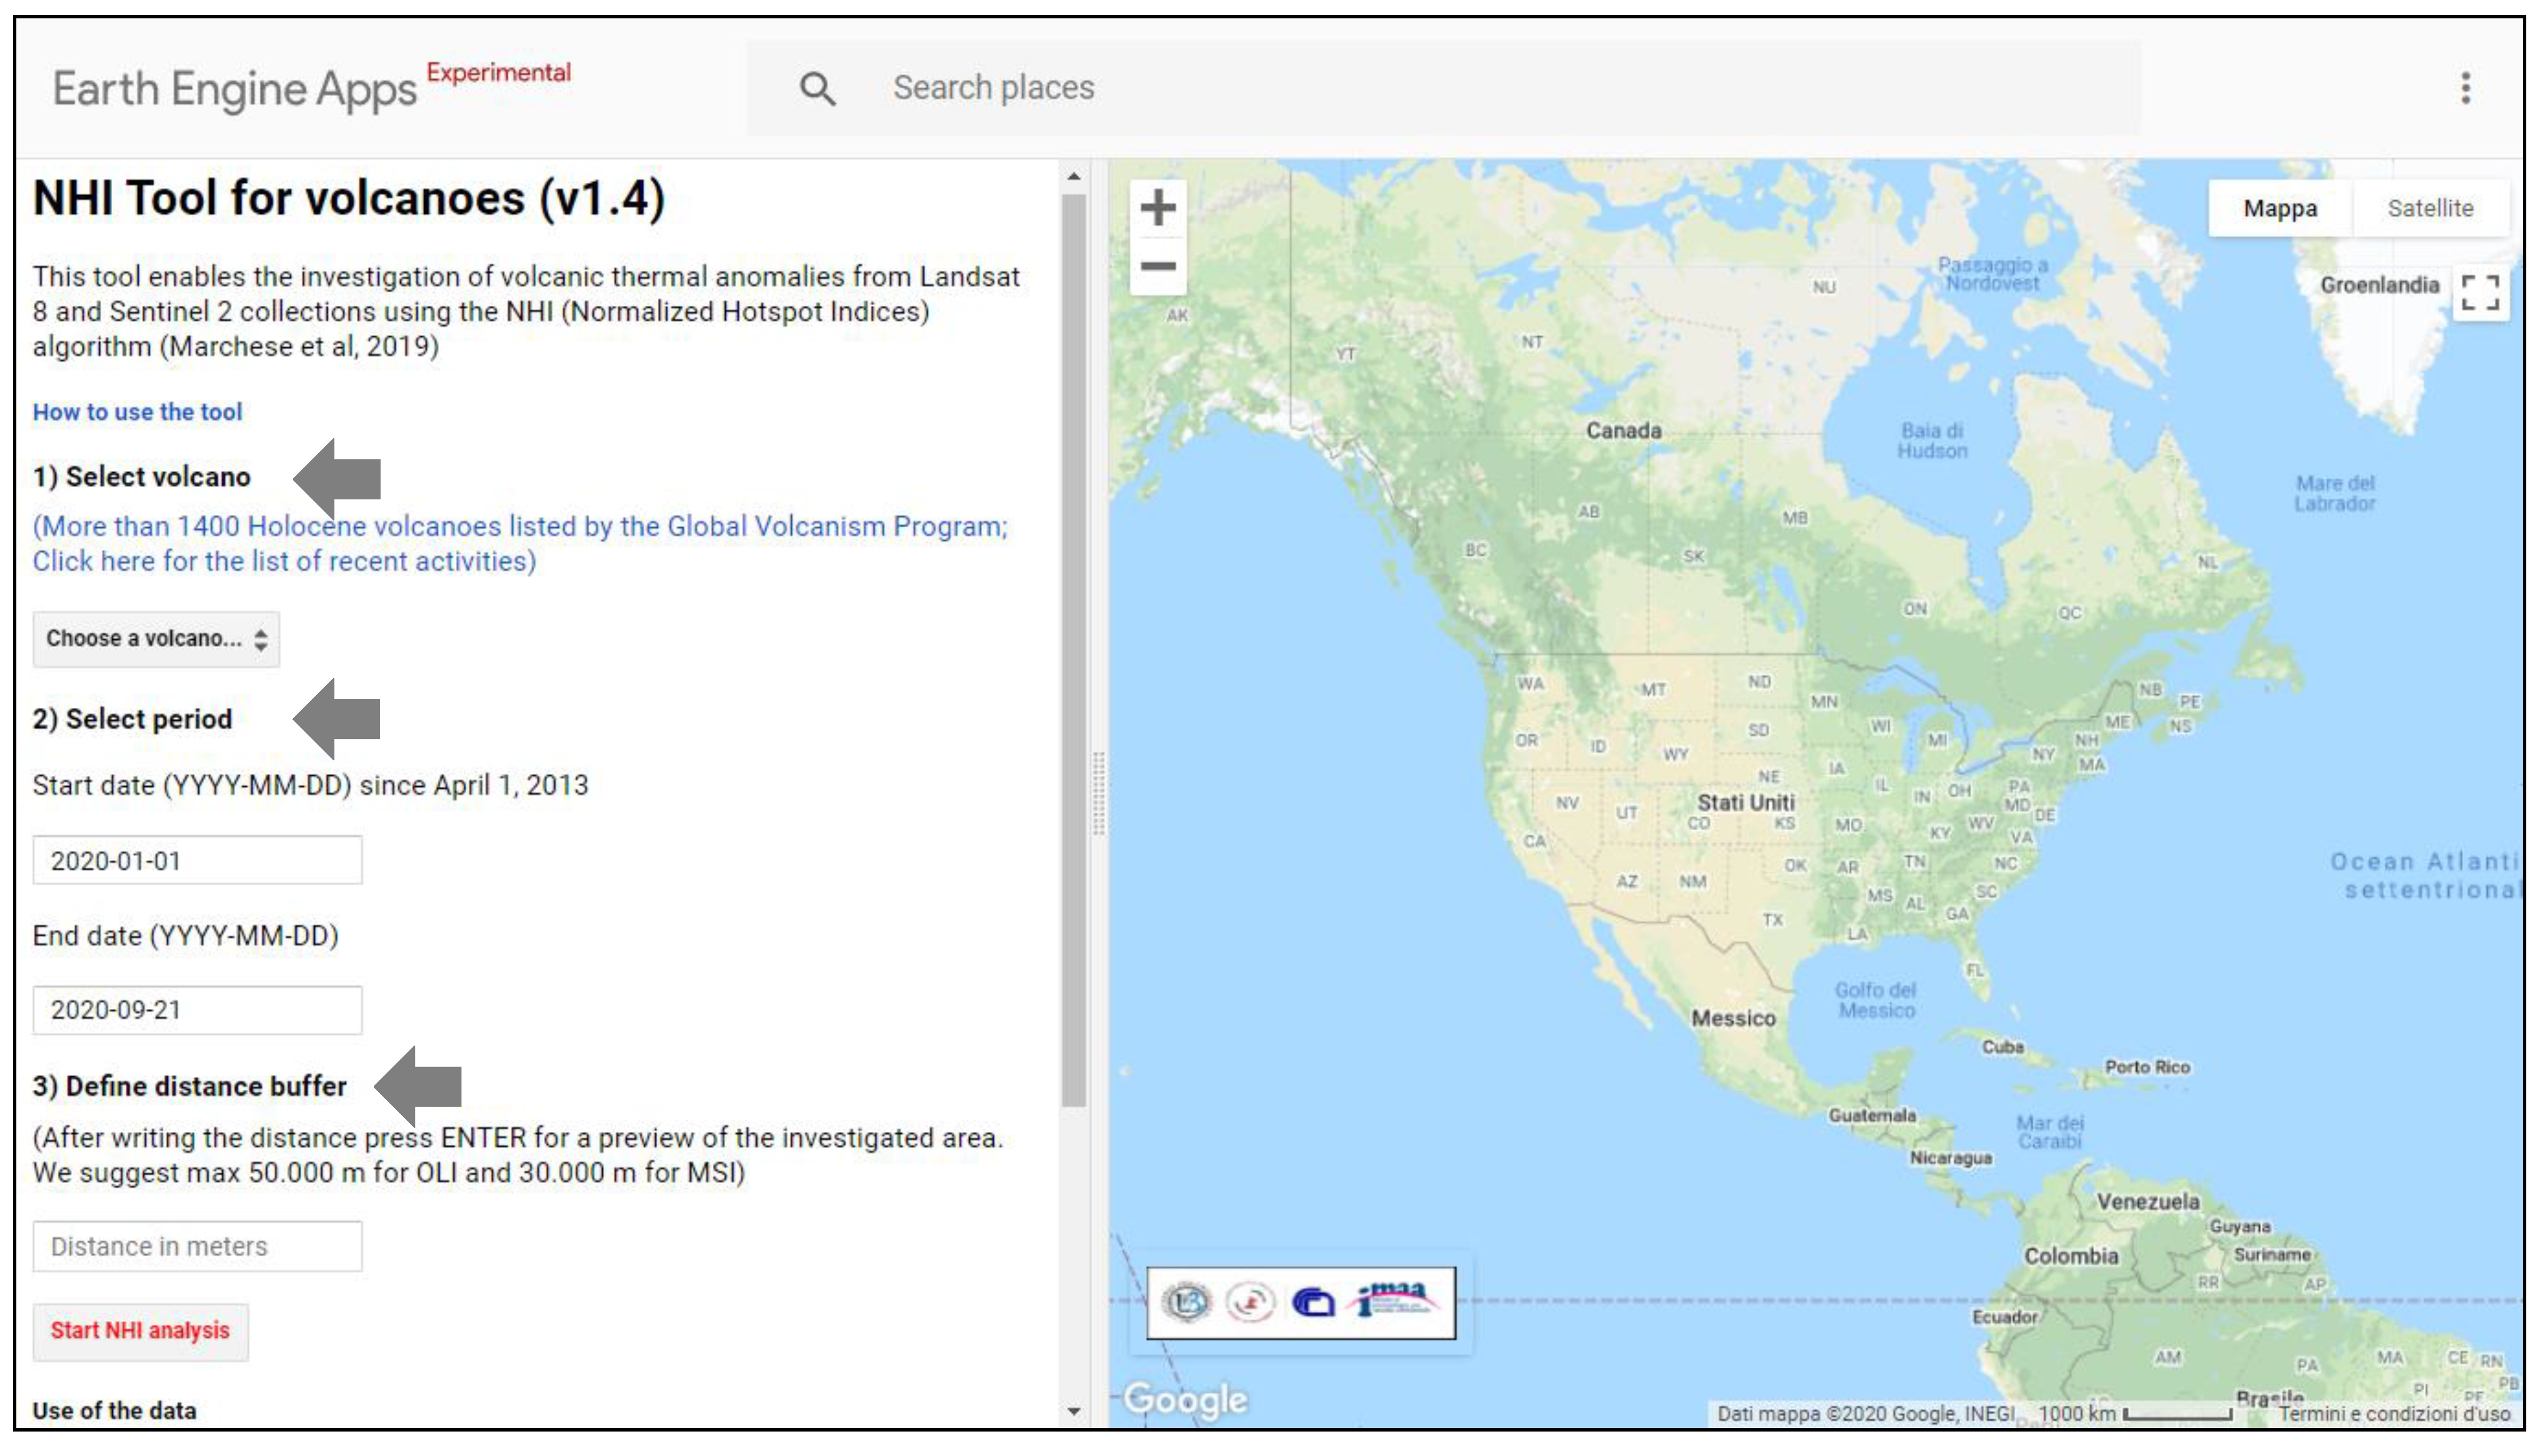This screenshot has width=2548, height=1456.
Task: Click the Start date input field
Action: pos(197,861)
